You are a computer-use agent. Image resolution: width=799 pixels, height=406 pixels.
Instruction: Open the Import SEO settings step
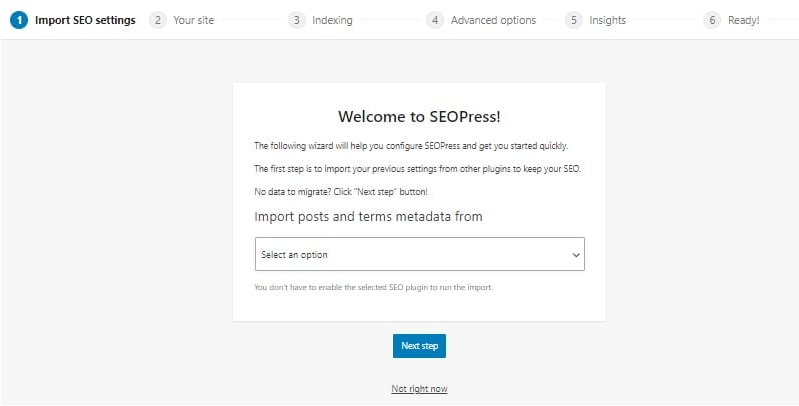85,20
